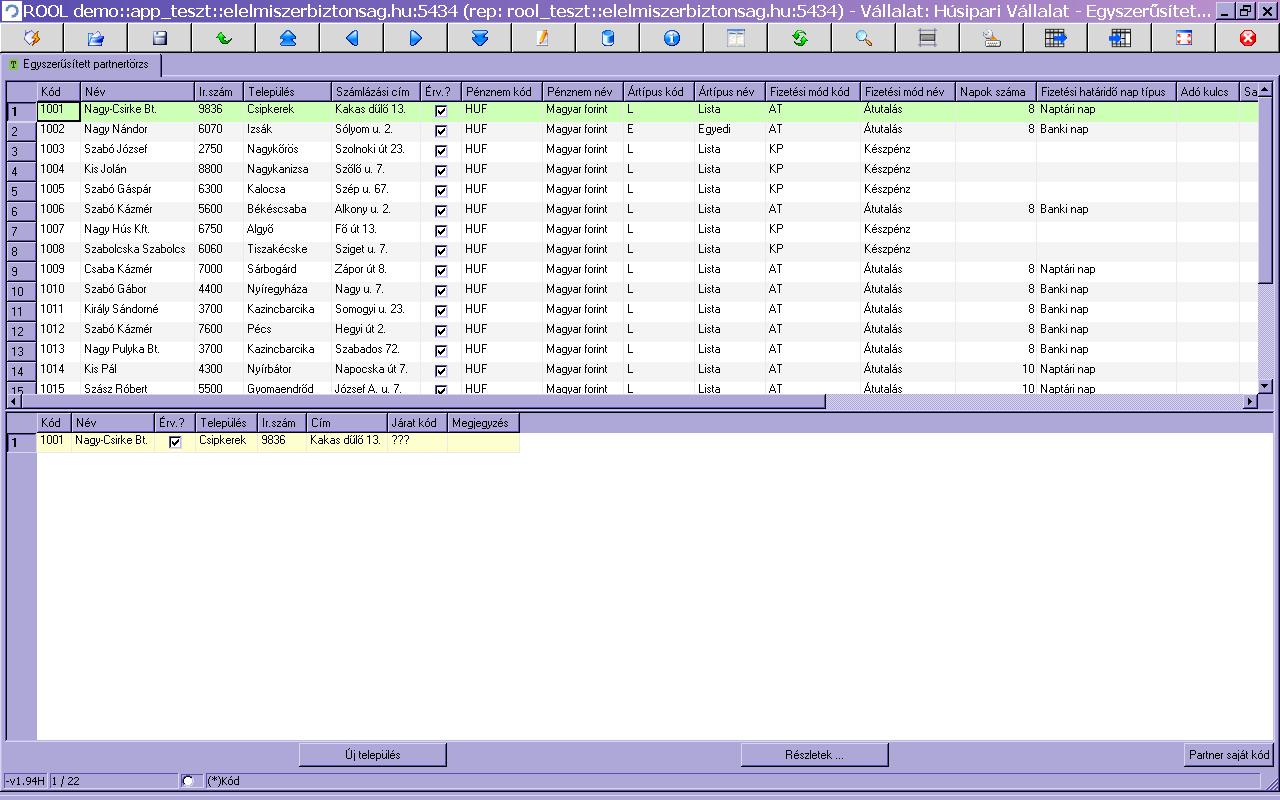The width and height of the screenshot is (1280, 800).
Task: Toggle Érv.? checkbox for Kis Jolán row
Action: pyautogui.click(x=441, y=171)
